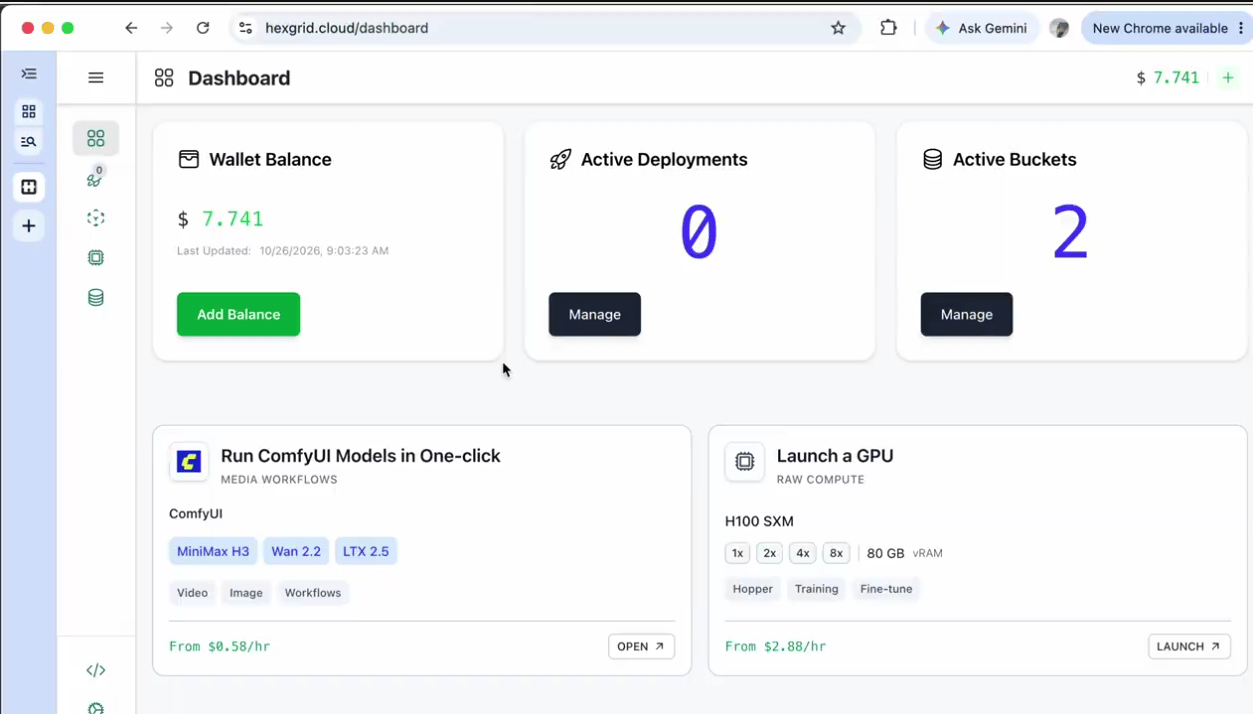Open Chrome's three-dot update menu
The height and width of the screenshot is (714, 1253).
pyautogui.click(x=1241, y=28)
